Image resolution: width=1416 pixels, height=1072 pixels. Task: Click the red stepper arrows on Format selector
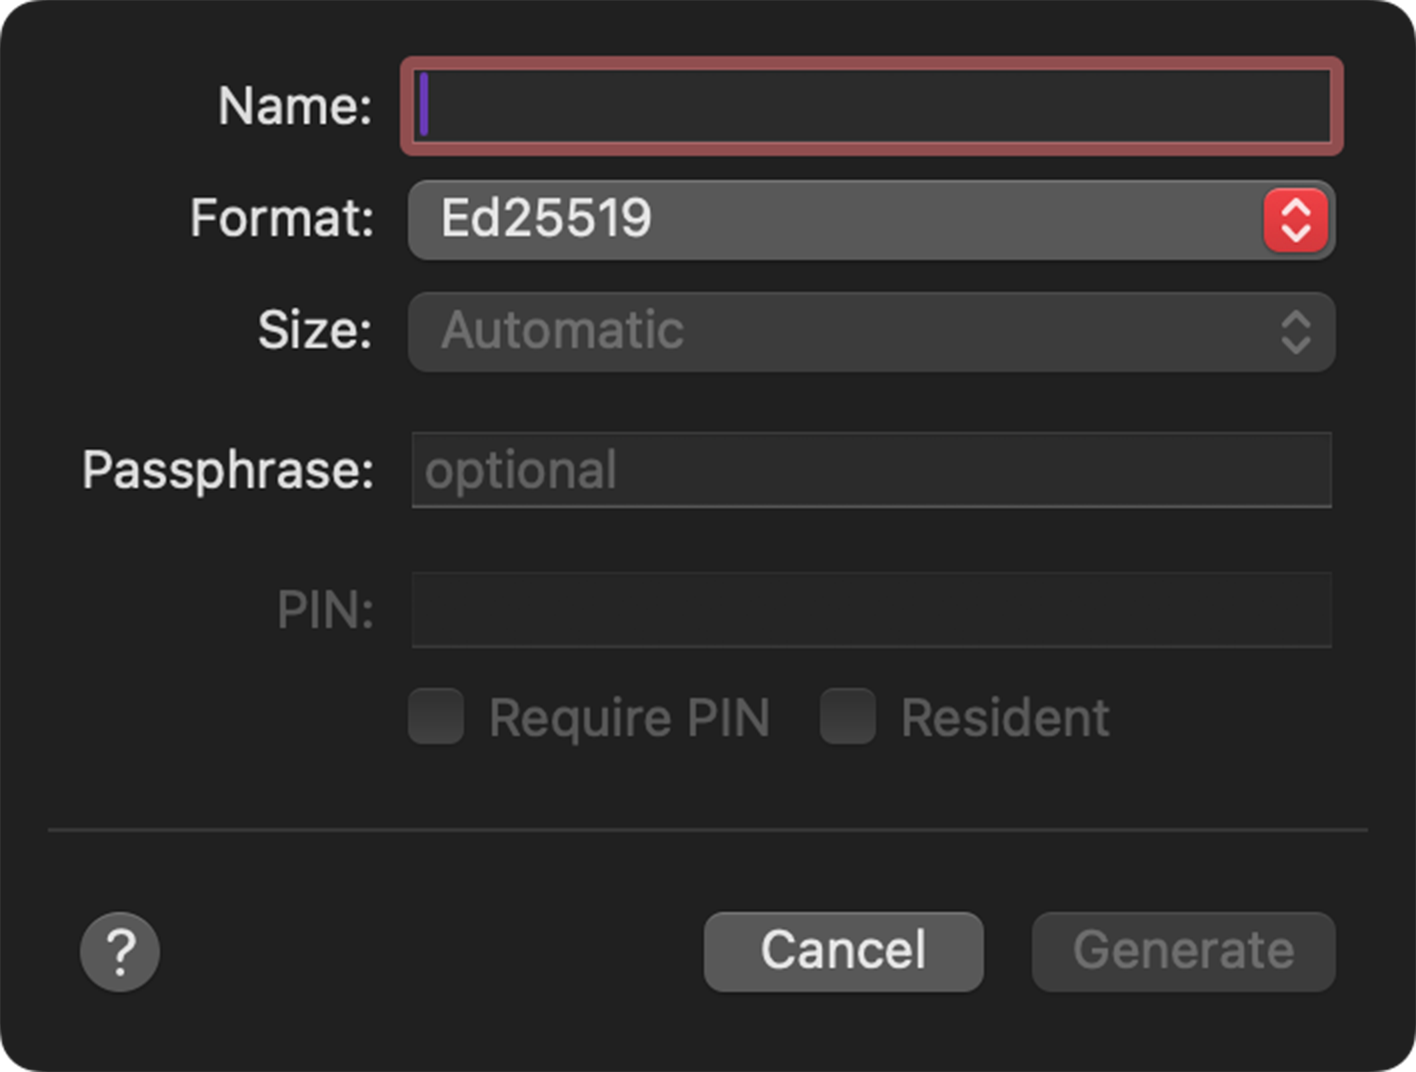1295,220
